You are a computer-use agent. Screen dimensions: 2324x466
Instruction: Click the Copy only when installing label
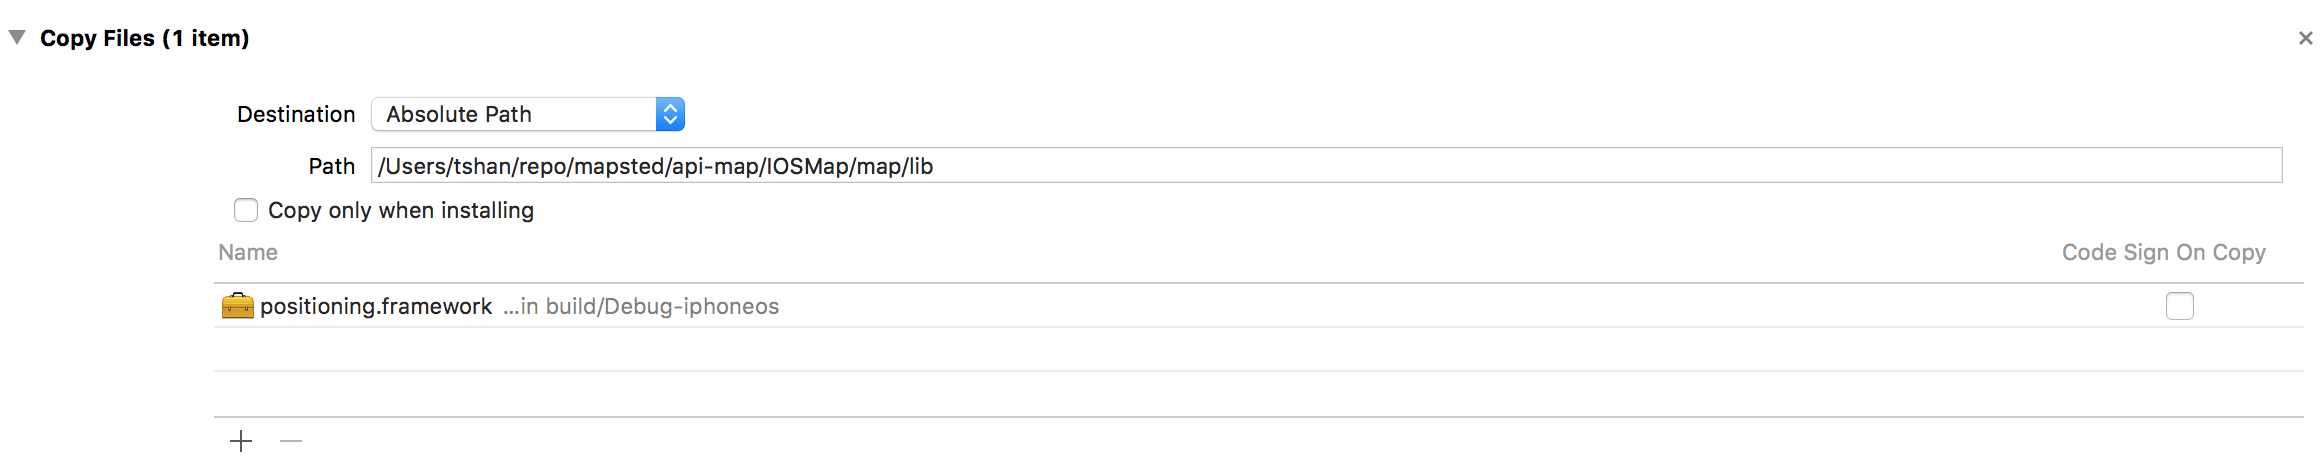click(400, 210)
